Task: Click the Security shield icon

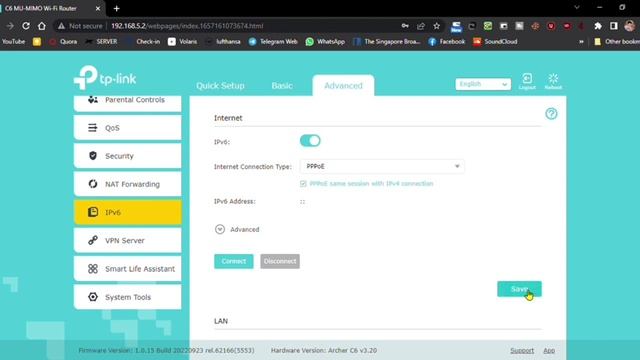Action: point(93,156)
